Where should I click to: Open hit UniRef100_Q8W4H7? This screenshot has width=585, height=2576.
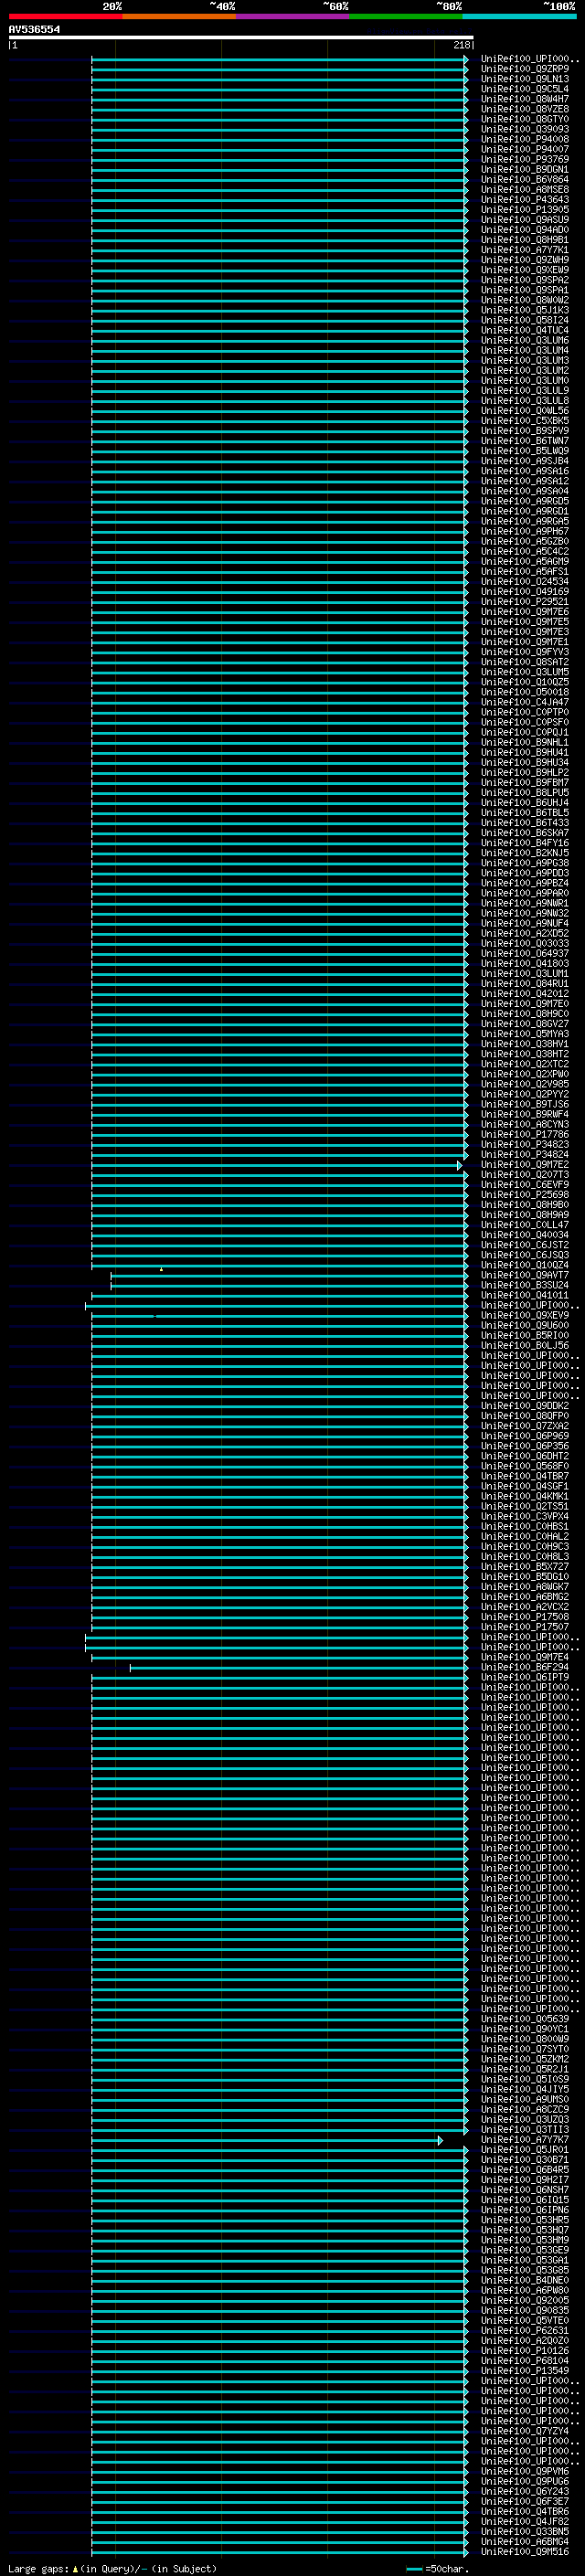pyautogui.click(x=525, y=99)
